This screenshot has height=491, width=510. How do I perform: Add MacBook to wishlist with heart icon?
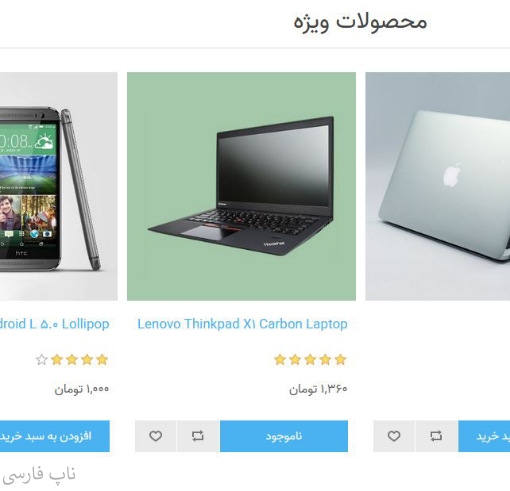coord(394,436)
